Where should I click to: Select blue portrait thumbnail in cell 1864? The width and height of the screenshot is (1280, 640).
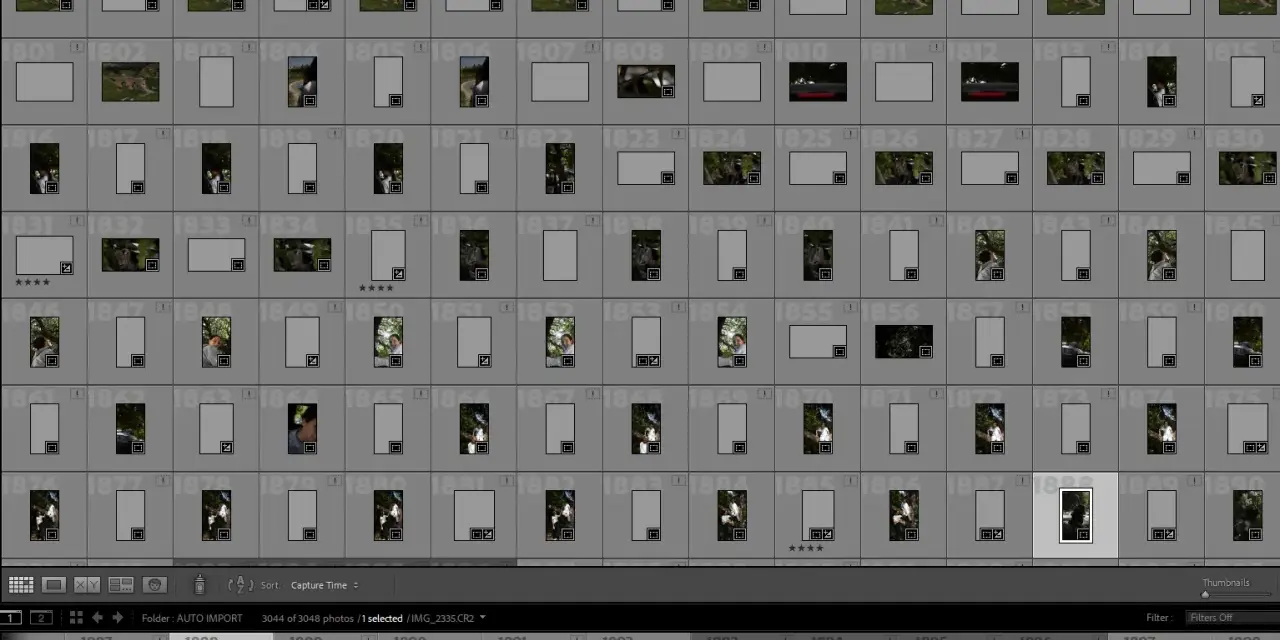302,429
